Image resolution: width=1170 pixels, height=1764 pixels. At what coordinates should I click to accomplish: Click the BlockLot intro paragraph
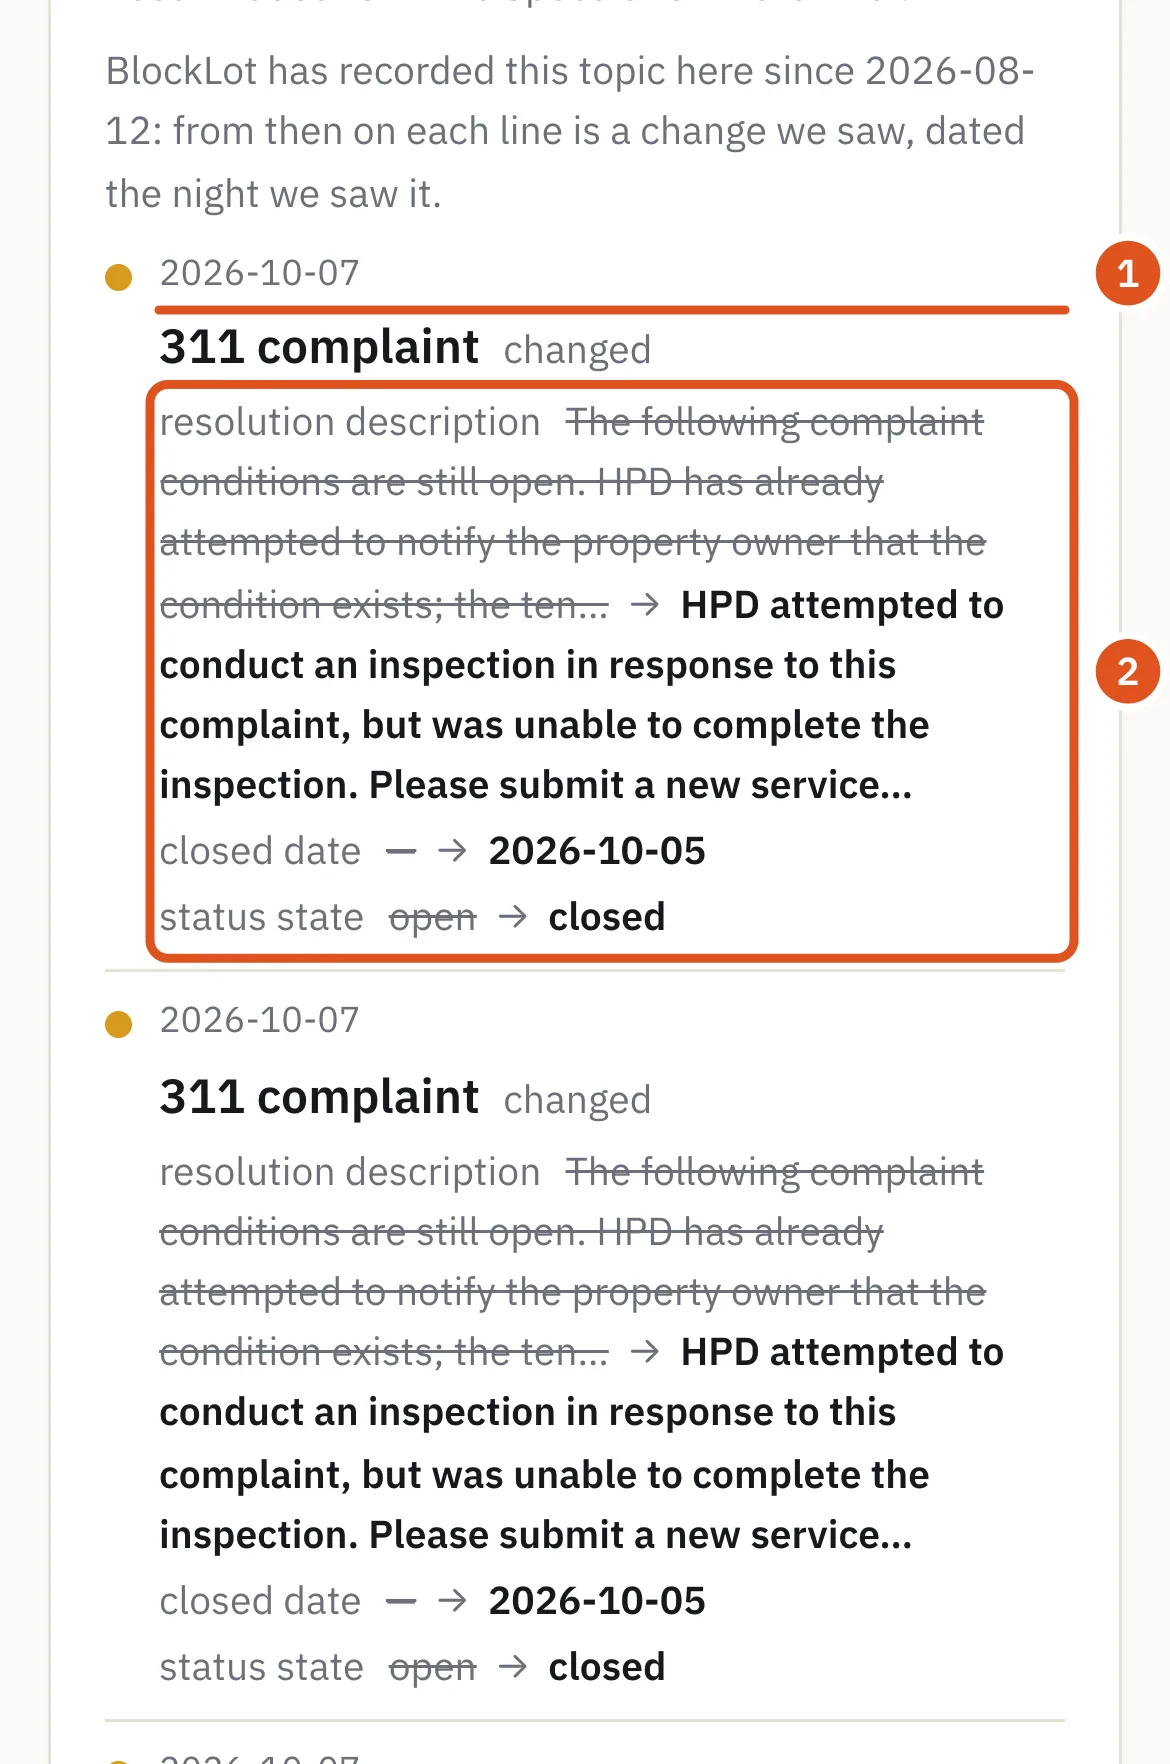[570, 132]
